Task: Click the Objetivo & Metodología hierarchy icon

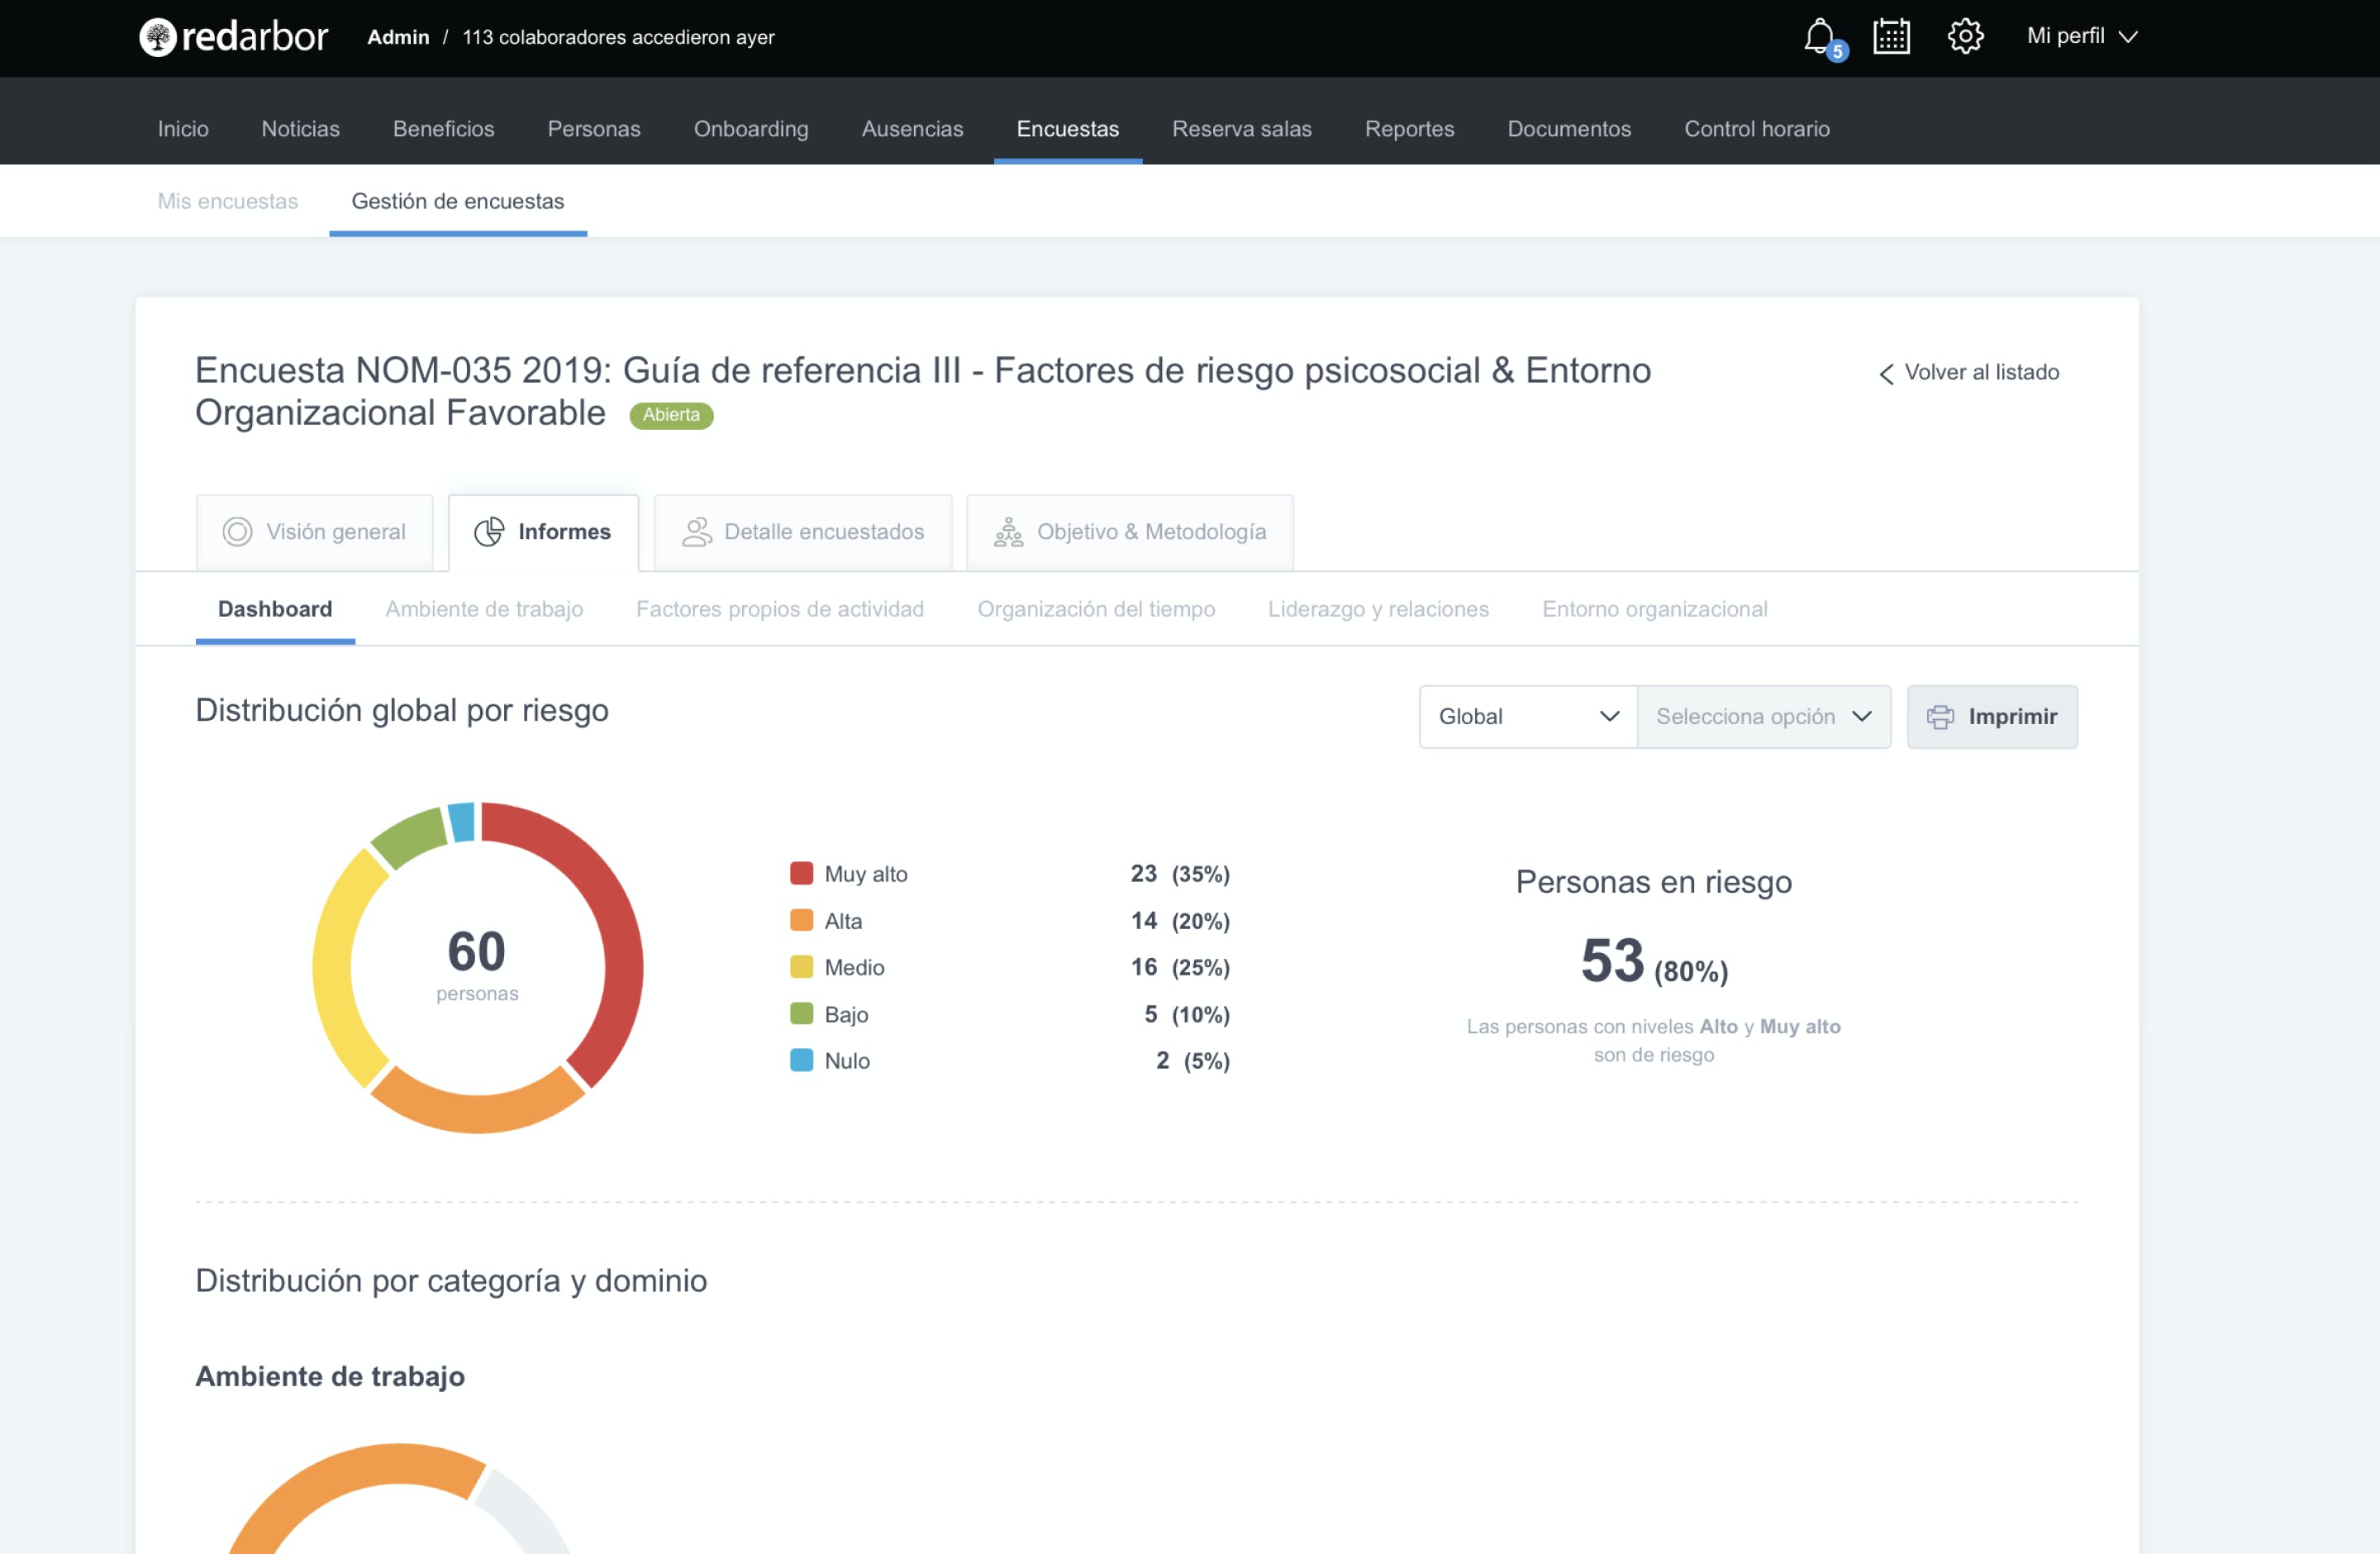Action: click(1008, 532)
